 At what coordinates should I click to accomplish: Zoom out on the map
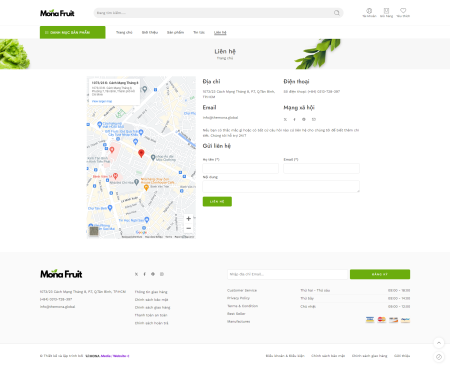(188, 228)
